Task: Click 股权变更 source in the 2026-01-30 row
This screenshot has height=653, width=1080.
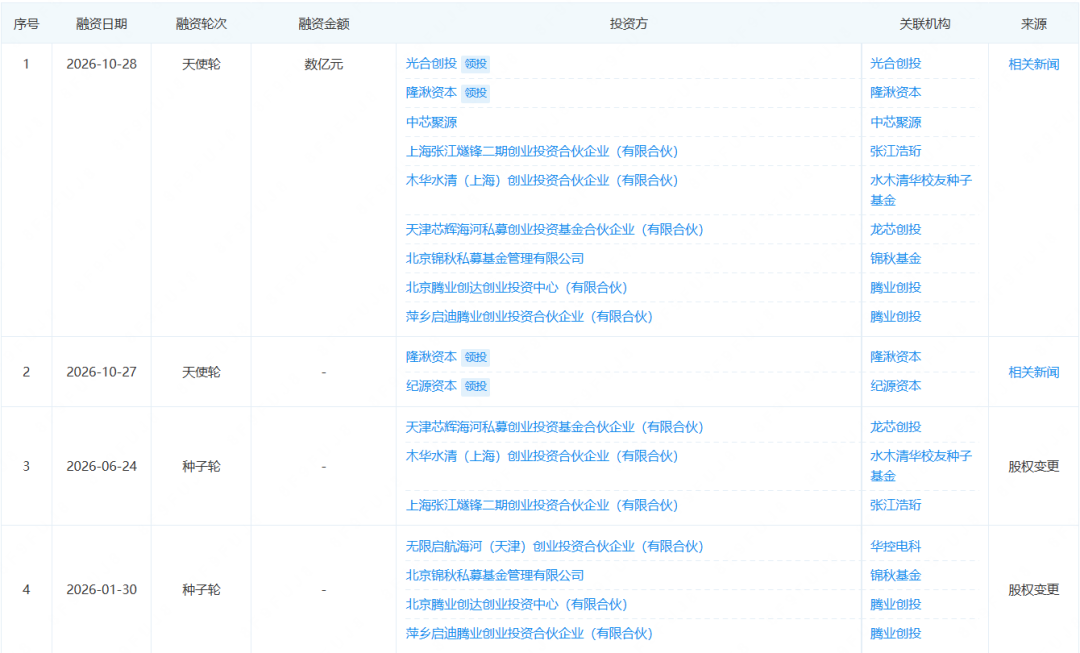Action: click(x=1033, y=590)
